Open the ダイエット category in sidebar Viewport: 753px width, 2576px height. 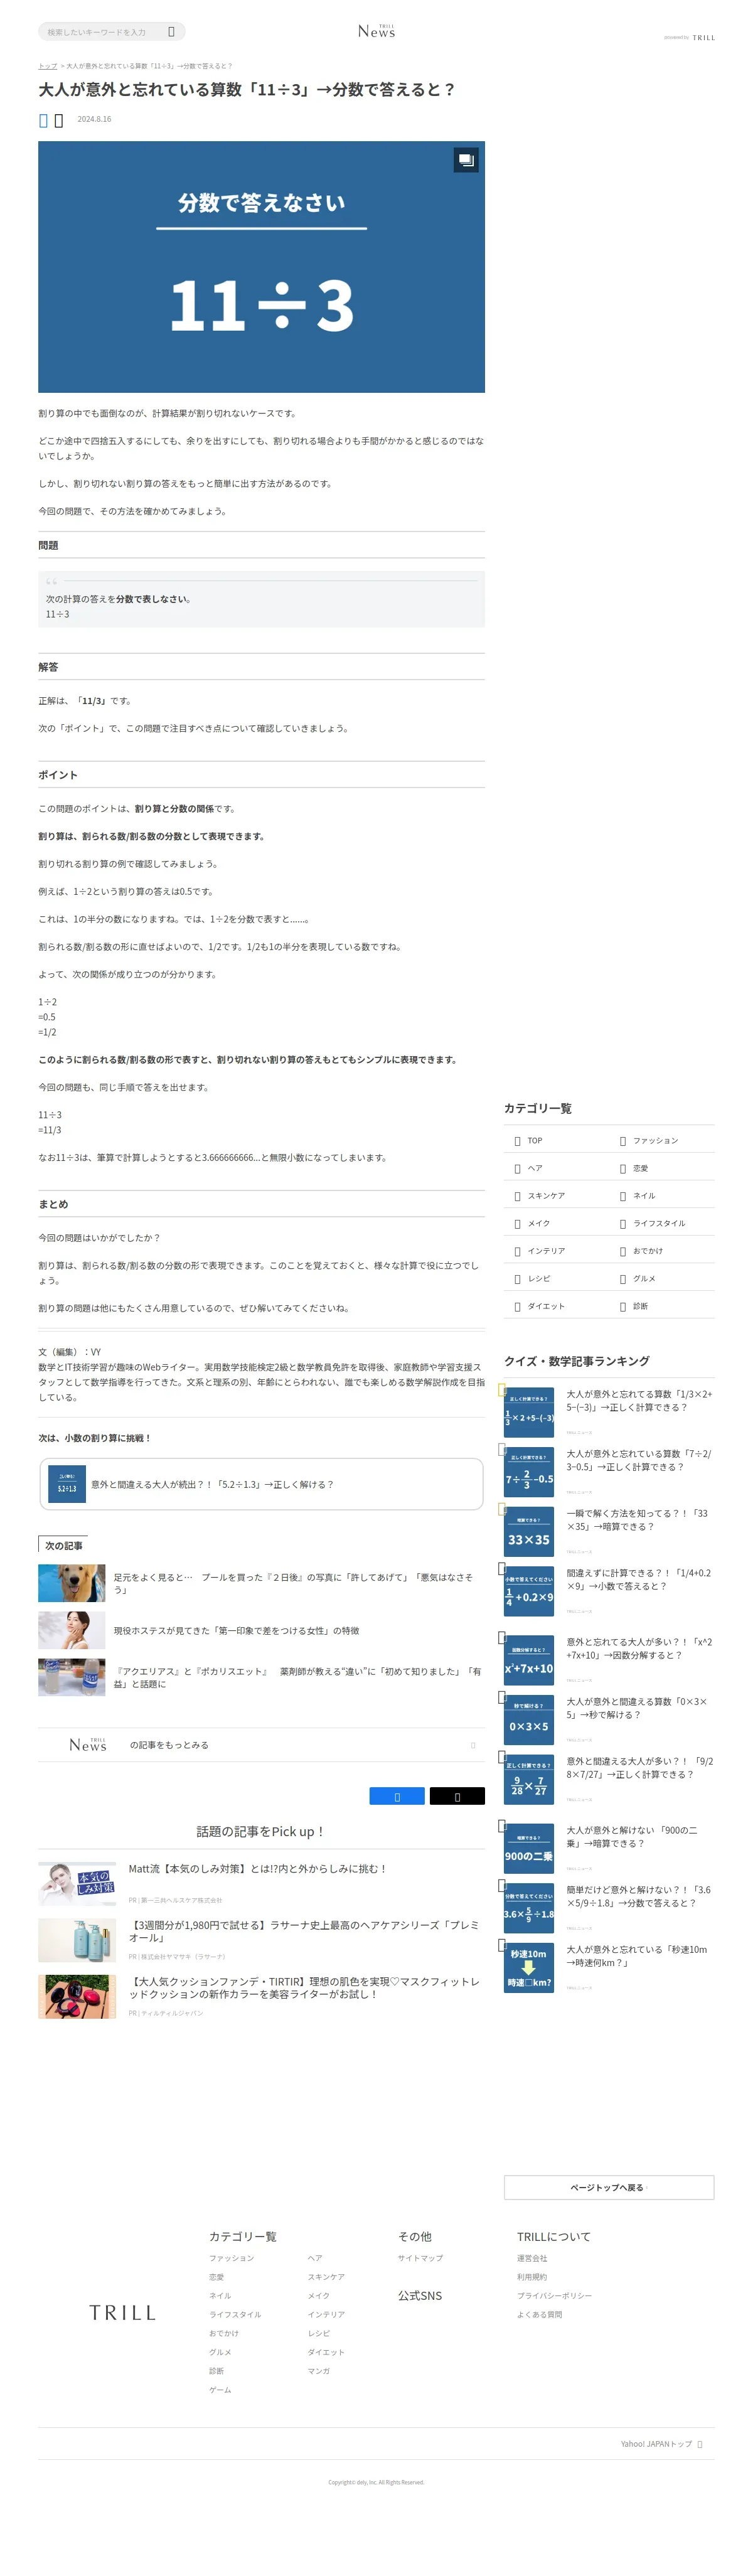(x=546, y=1306)
